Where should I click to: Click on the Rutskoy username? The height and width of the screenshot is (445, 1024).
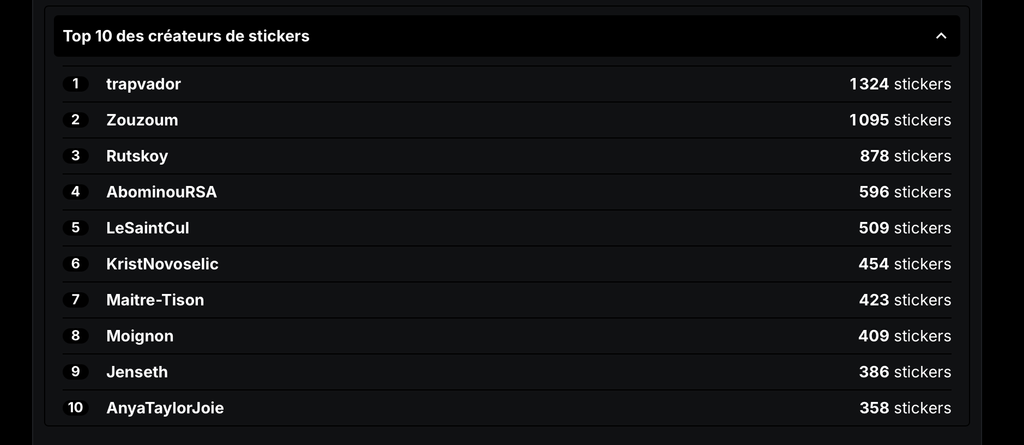coord(137,156)
